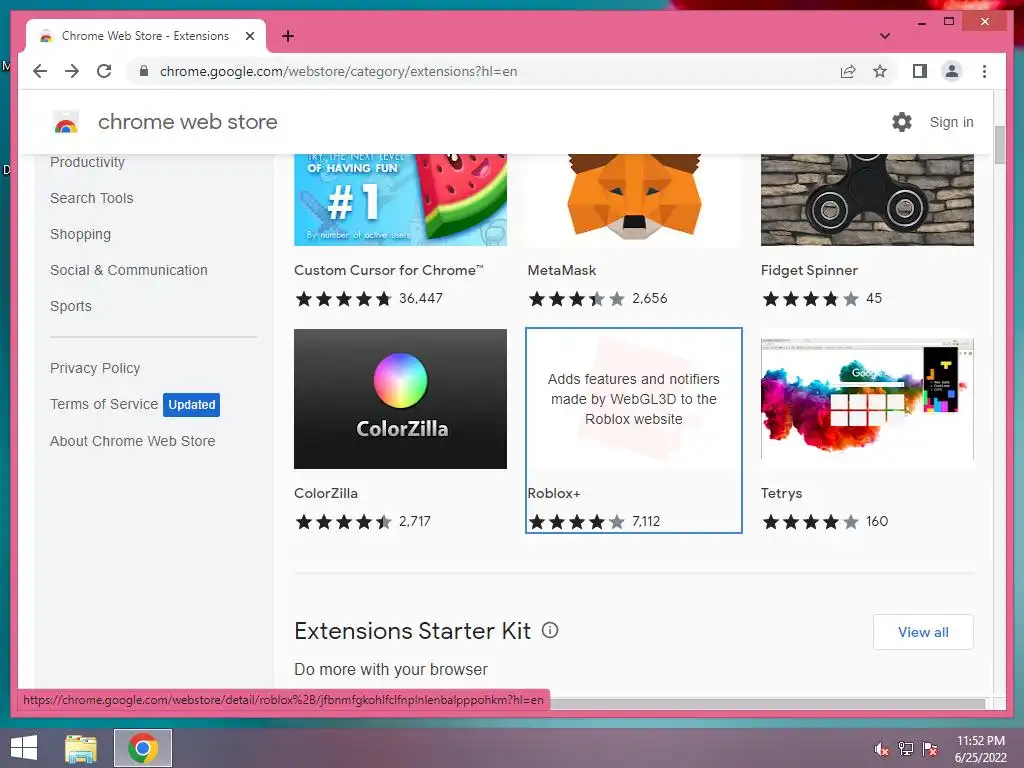Click Roblox+ 7,112 rating count

(646, 521)
